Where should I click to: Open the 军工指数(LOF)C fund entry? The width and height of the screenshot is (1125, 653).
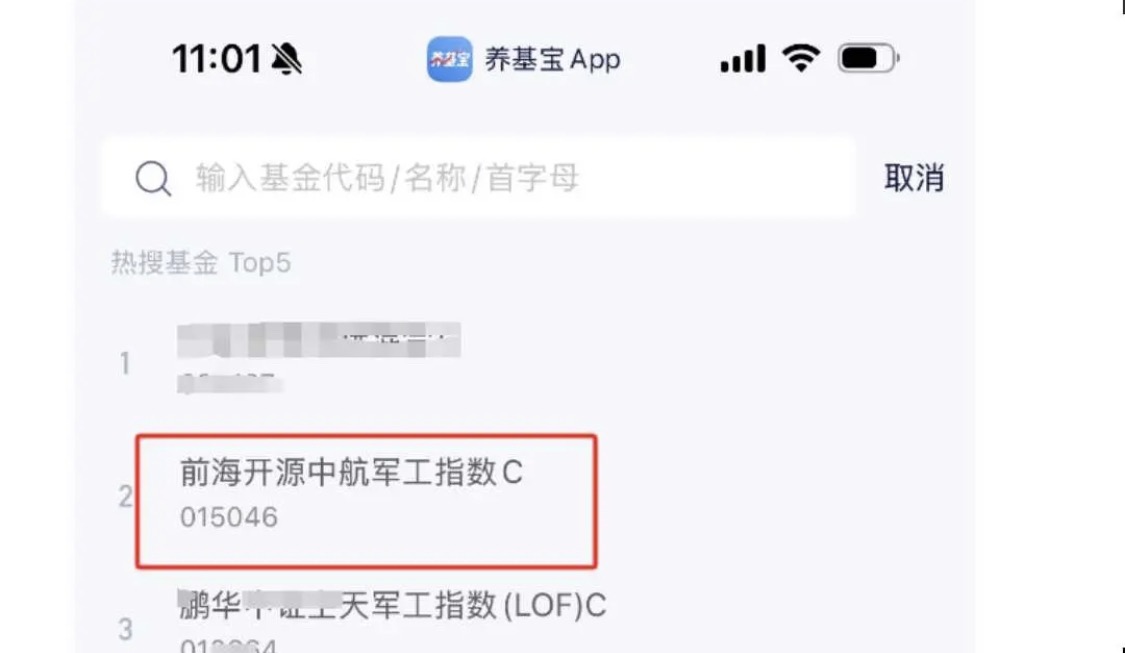pyautogui.click(x=392, y=606)
